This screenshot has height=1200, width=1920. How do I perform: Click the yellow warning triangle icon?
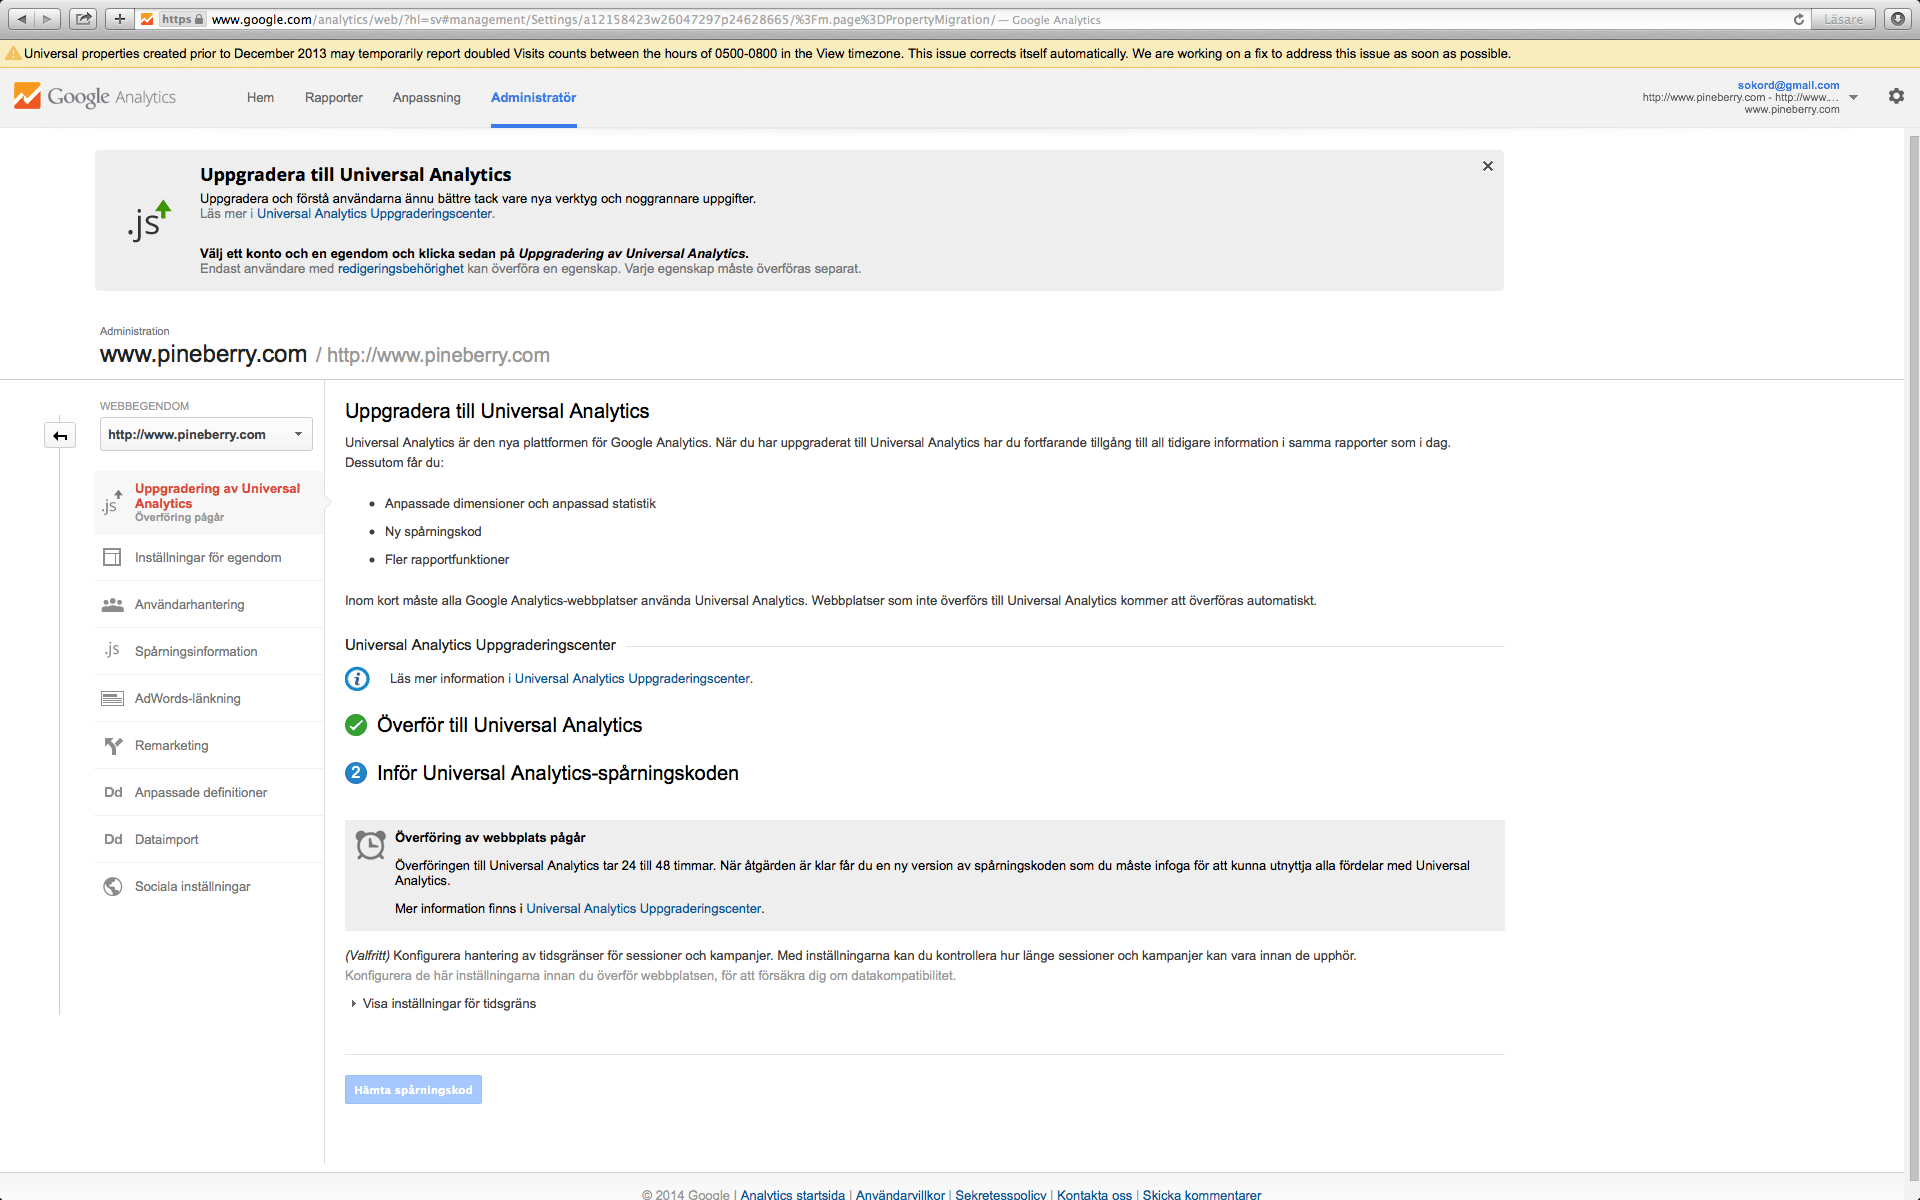(13, 53)
